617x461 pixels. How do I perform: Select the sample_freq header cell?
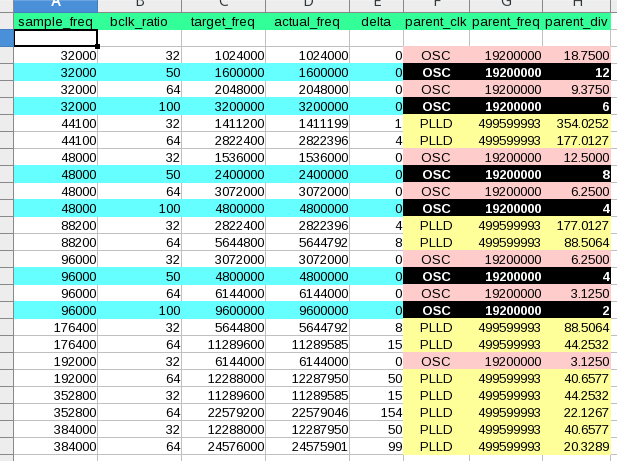pos(55,22)
